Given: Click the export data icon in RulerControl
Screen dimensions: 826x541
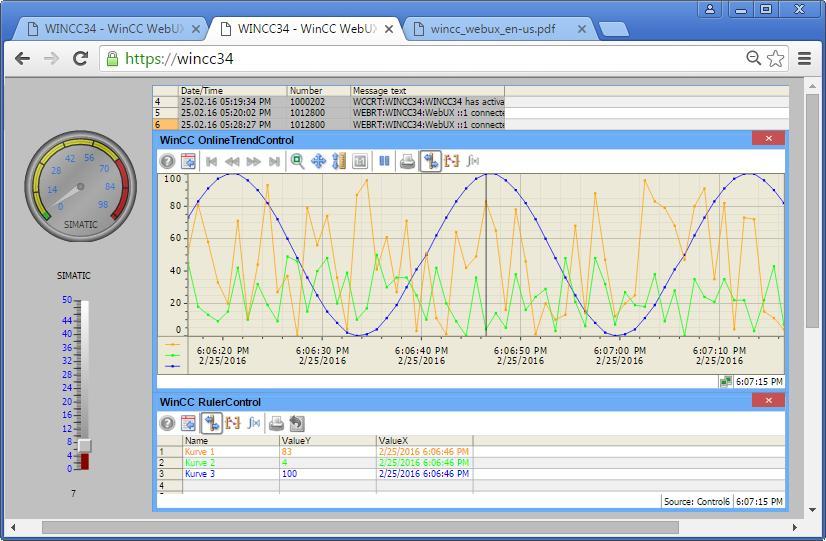Looking at the screenshot, I should [297, 423].
